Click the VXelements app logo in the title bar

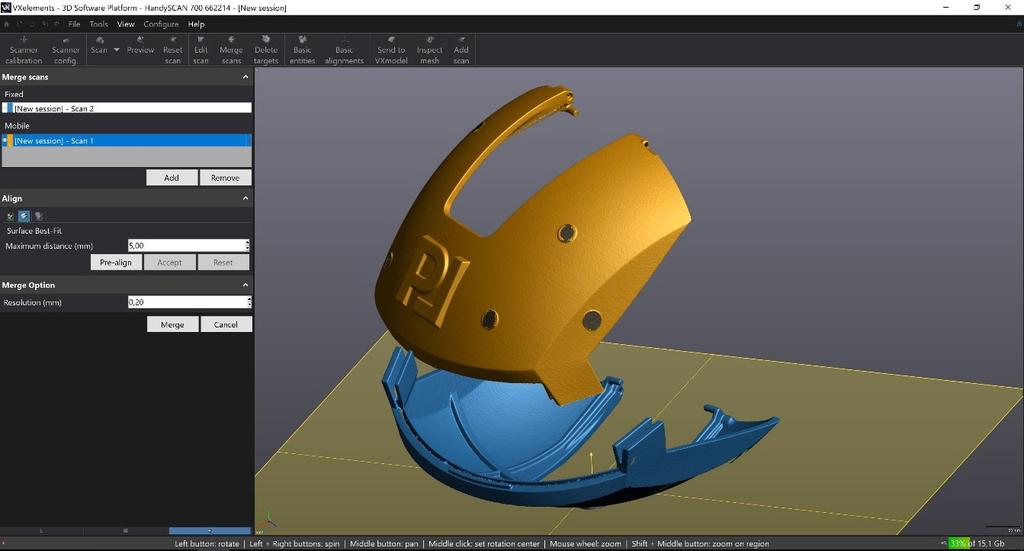pos(6,8)
